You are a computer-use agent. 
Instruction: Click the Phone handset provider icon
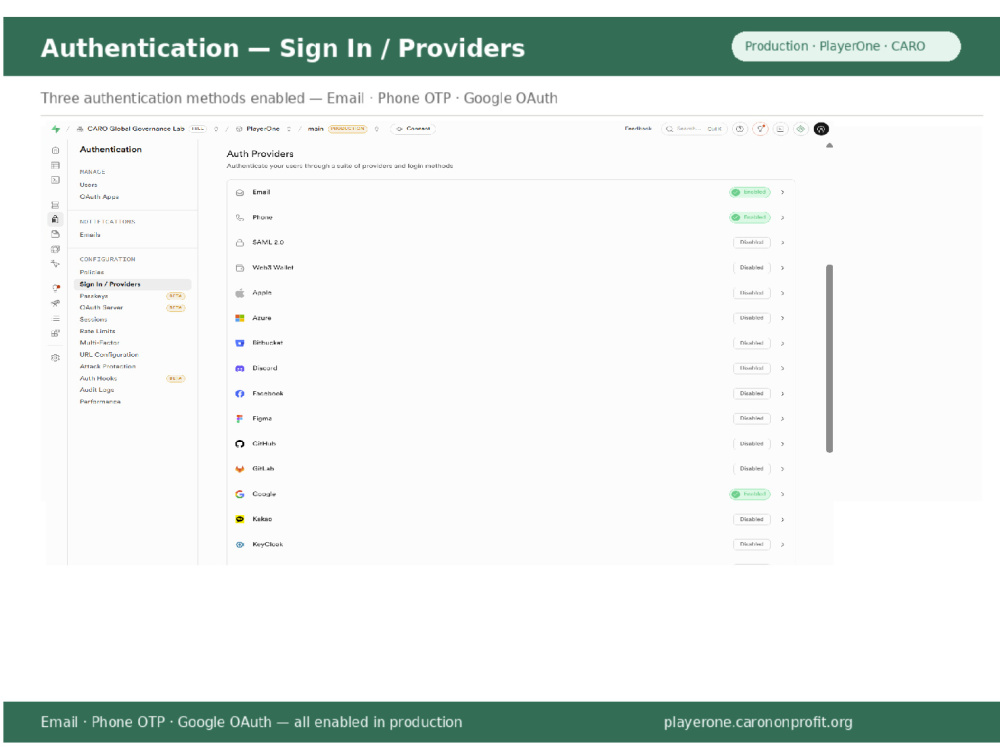pos(240,217)
